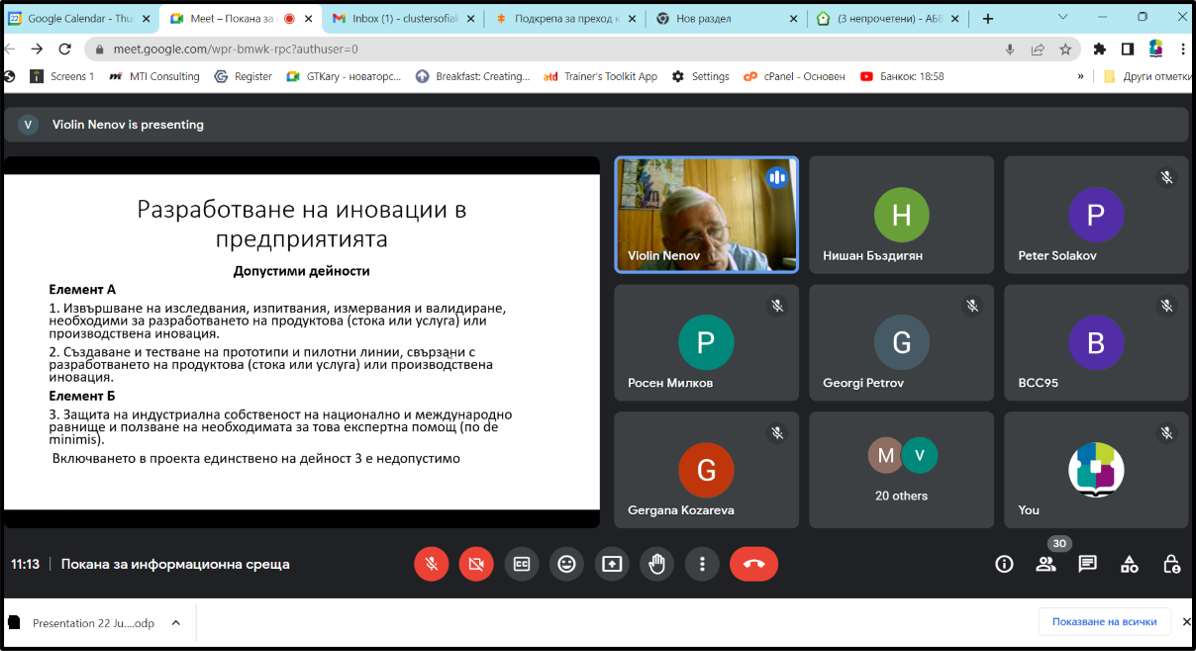The image size is (1196, 651).
Task: Switch to the Подкрепа за преход tab
Action: click(565, 18)
